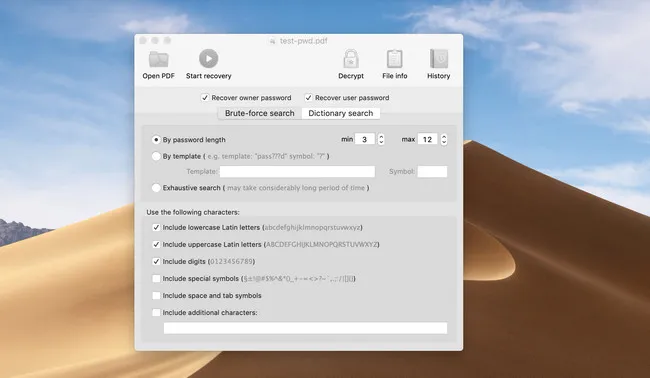This screenshot has width=650, height=378.
Task: Click the min length value field
Action: click(x=365, y=139)
